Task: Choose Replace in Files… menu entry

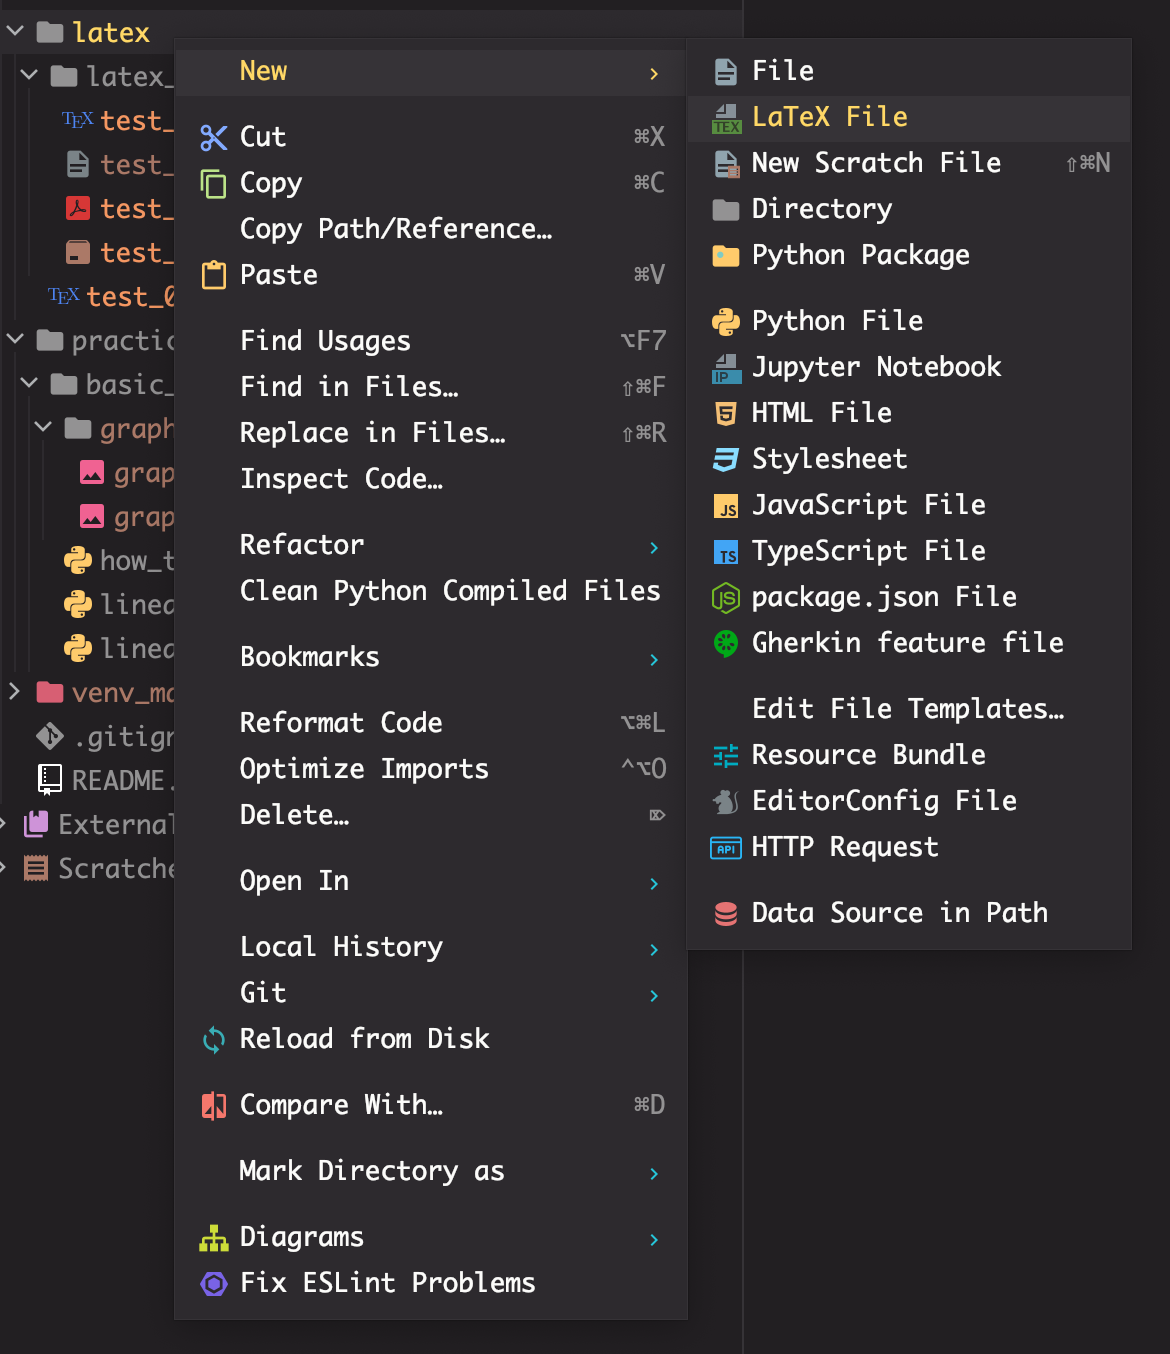Action: pyautogui.click(x=431, y=433)
